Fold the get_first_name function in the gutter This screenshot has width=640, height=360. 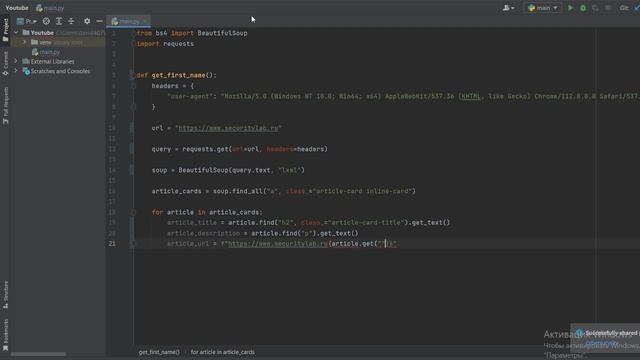[132, 75]
